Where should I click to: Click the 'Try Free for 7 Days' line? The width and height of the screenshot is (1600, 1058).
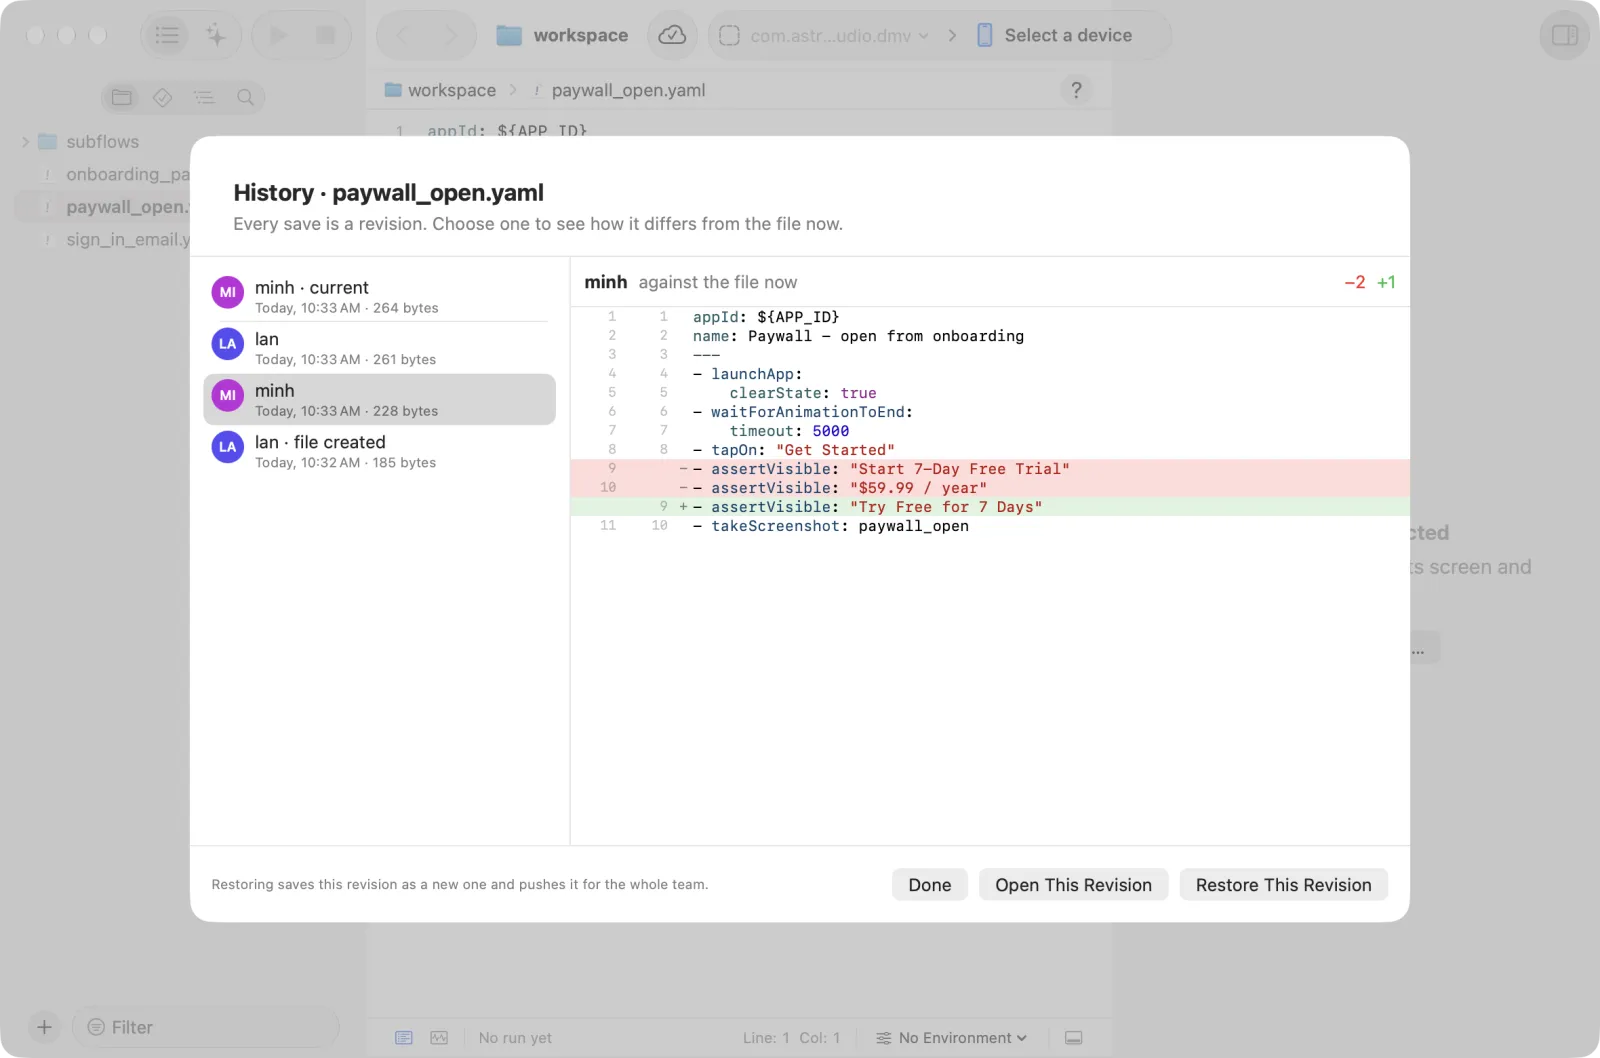tap(990, 507)
